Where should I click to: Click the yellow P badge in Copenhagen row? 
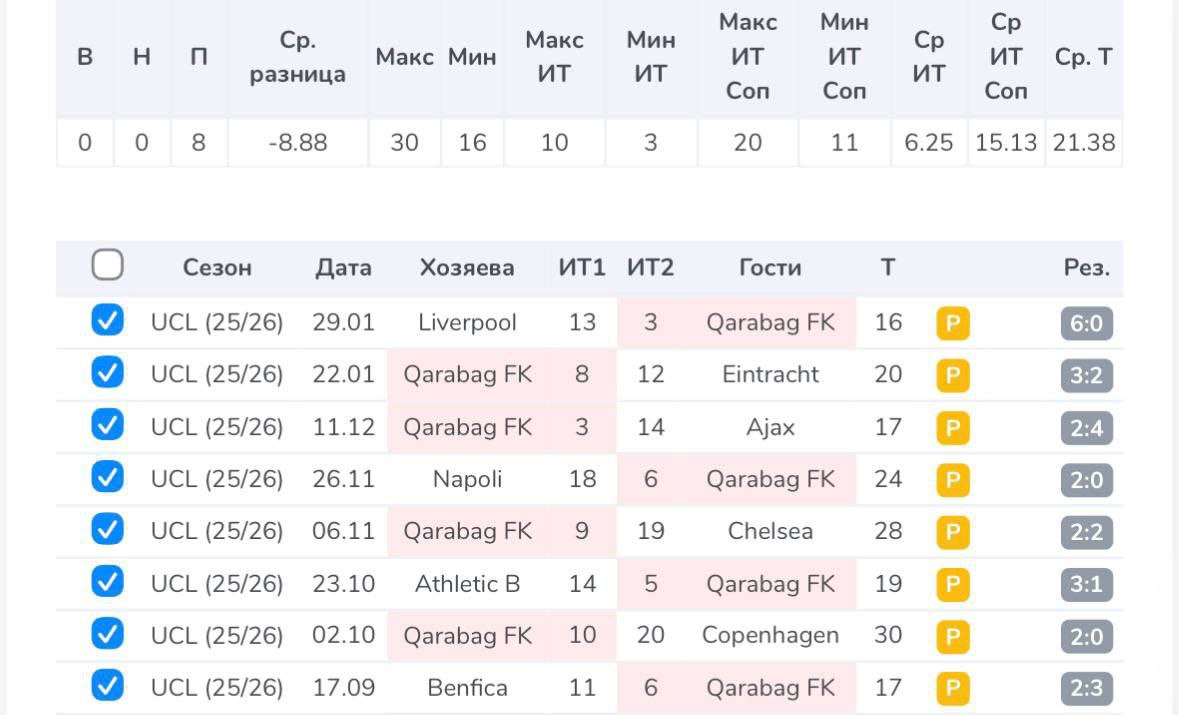pyautogui.click(x=952, y=637)
